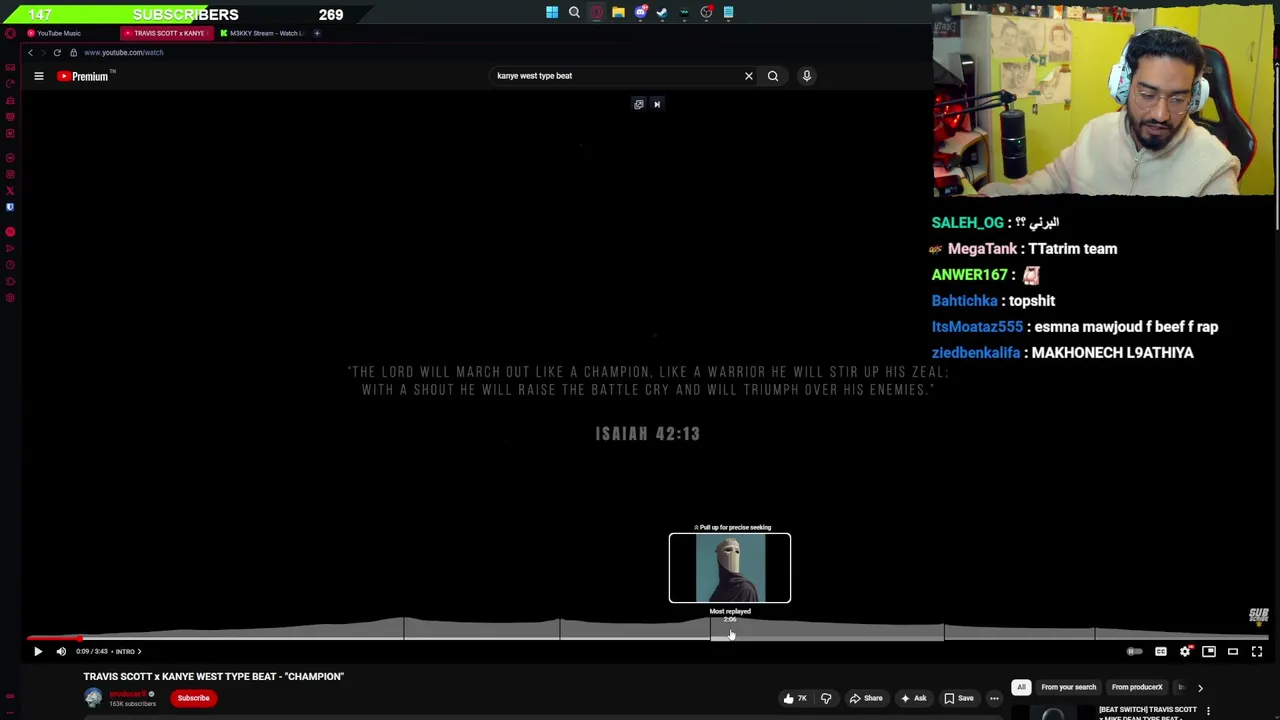Screen dimensions: 1280x720
Task: Click the picture-in-picture icon above the video
Action: pyautogui.click(x=639, y=104)
